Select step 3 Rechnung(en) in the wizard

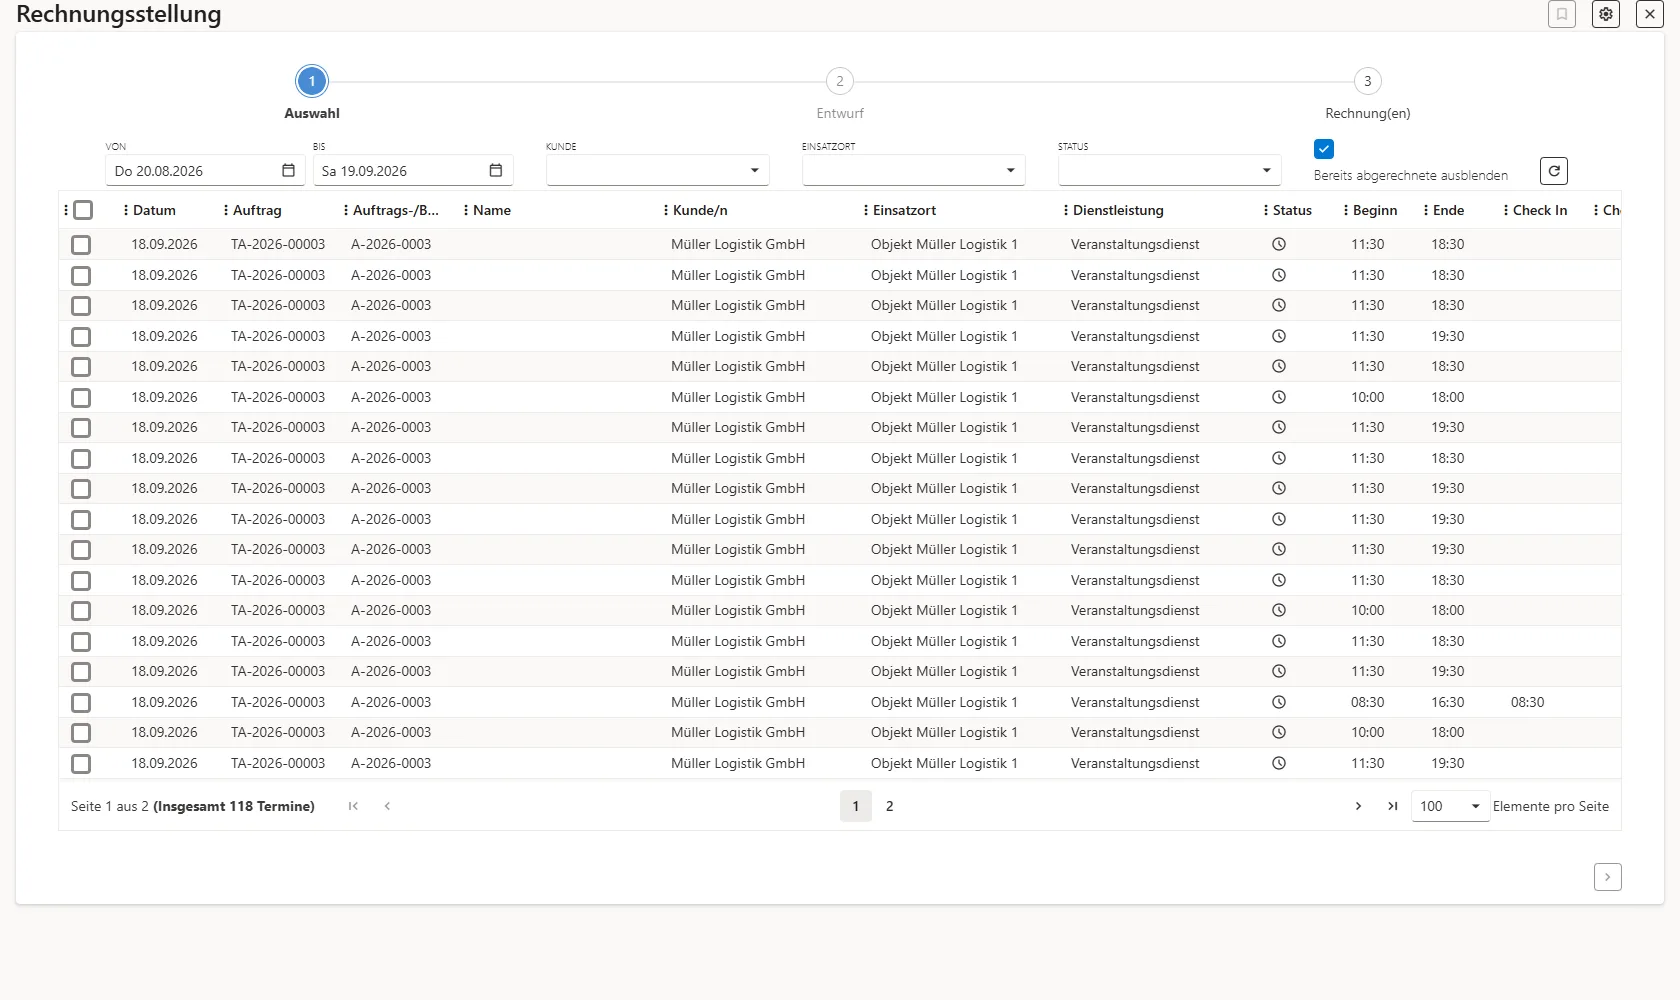tap(1368, 81)
